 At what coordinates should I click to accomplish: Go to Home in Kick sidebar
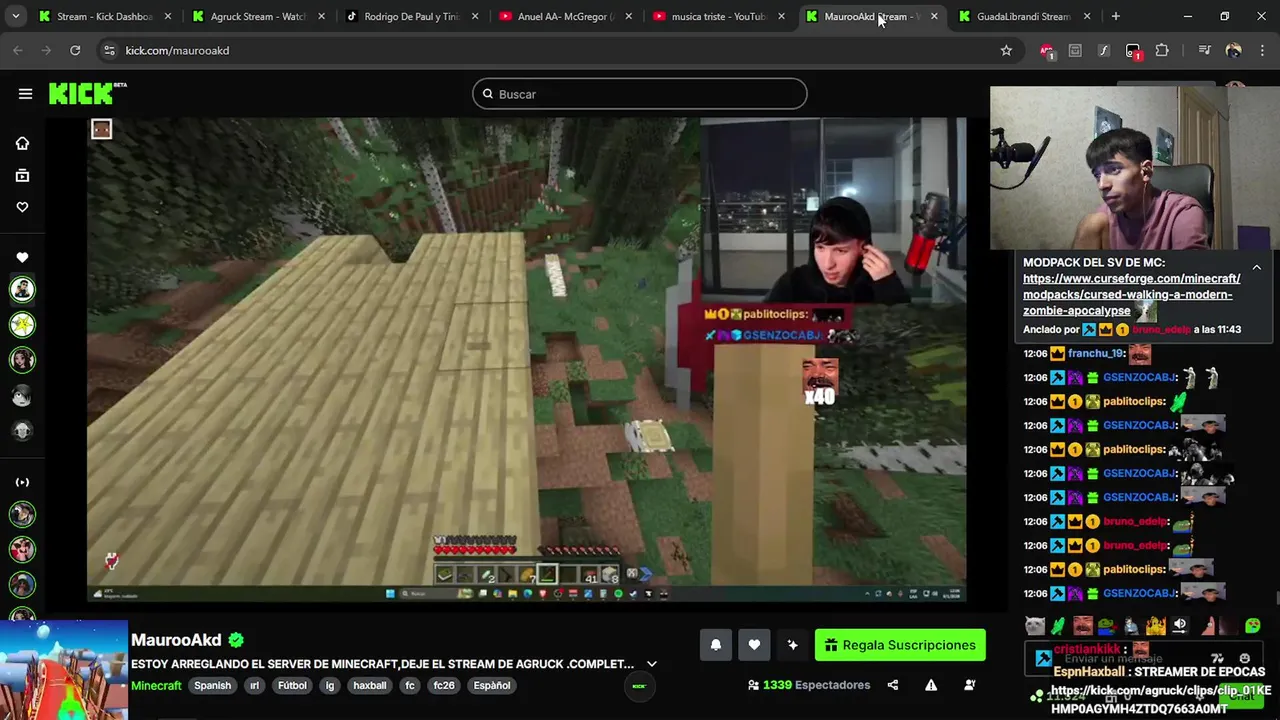[x=22, y=143]
